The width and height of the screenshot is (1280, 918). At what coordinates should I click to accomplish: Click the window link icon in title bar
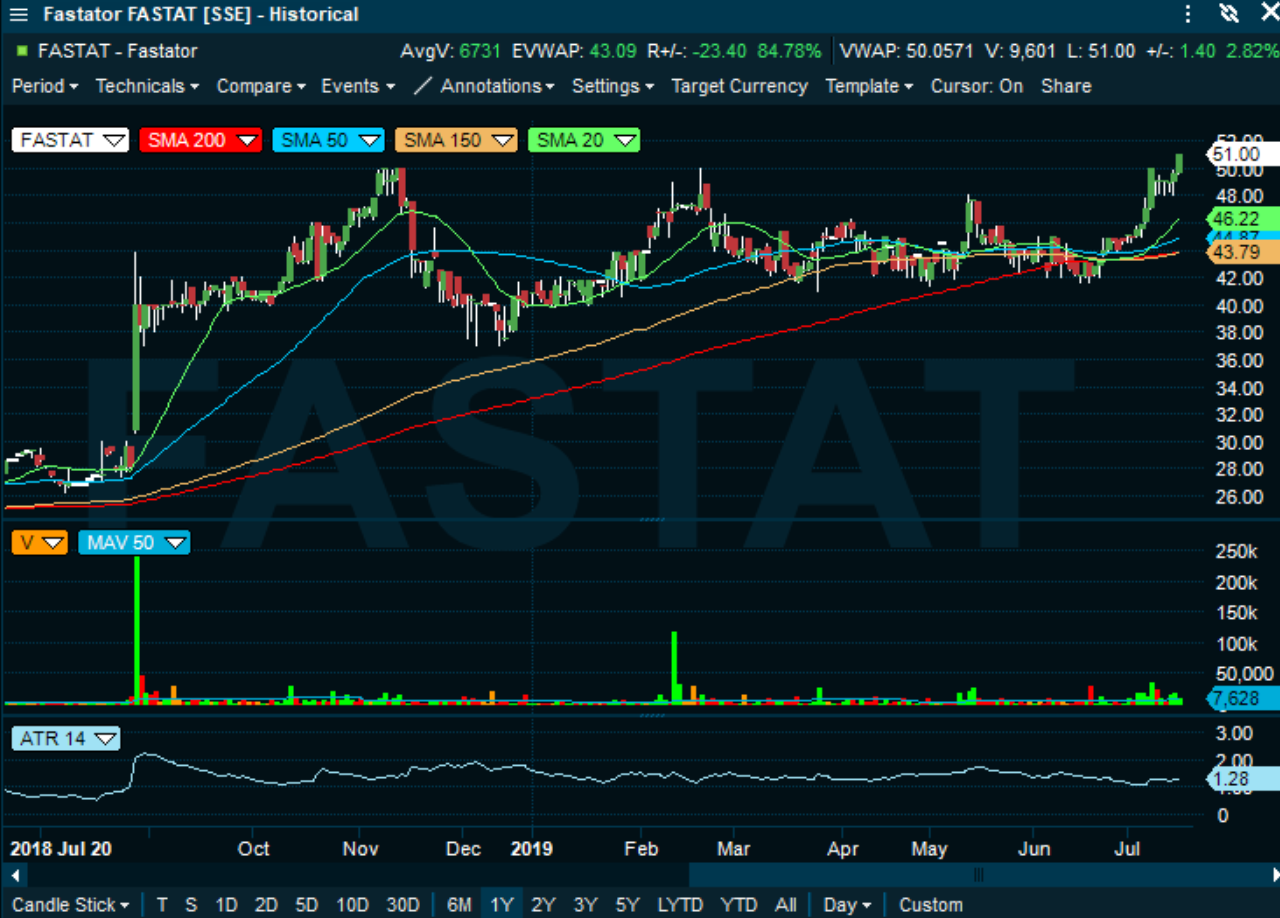(1229, 14)
